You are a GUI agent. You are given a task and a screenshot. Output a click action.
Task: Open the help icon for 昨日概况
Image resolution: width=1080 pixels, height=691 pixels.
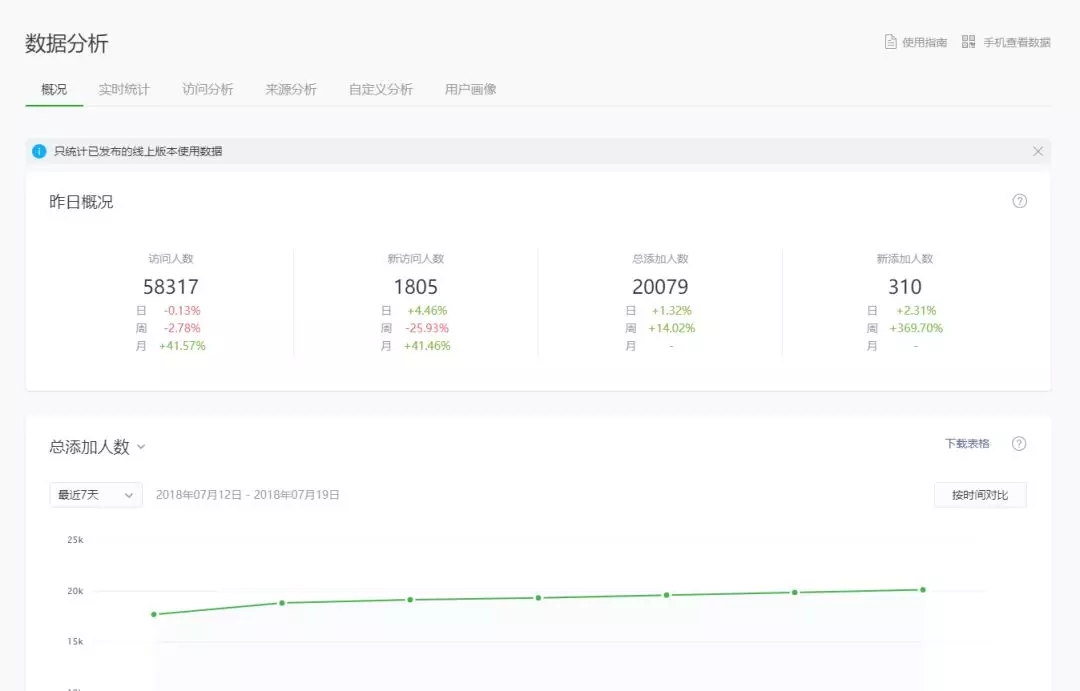[1019, 201]
